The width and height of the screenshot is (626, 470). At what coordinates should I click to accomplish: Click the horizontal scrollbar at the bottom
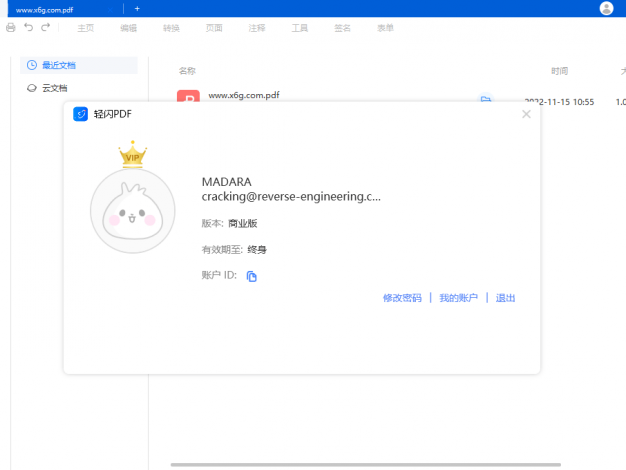click(366, 464)
